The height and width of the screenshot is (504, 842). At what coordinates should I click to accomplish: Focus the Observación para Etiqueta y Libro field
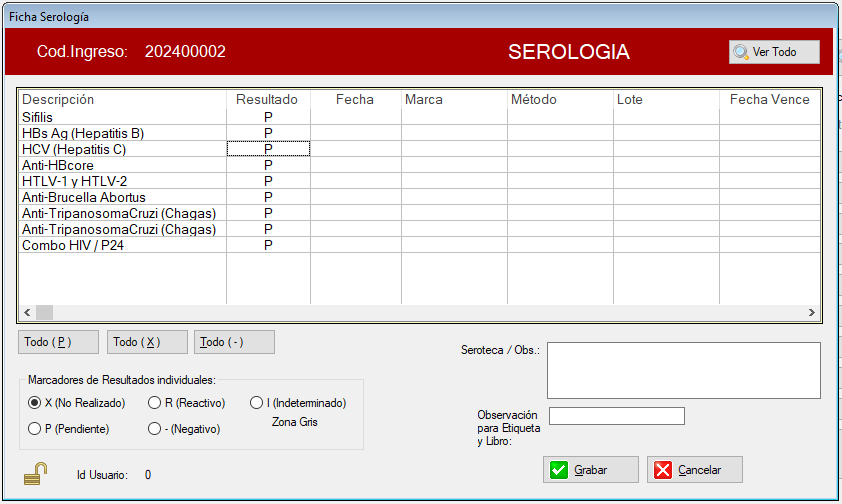pyautogui.click(x=616, y=416)
